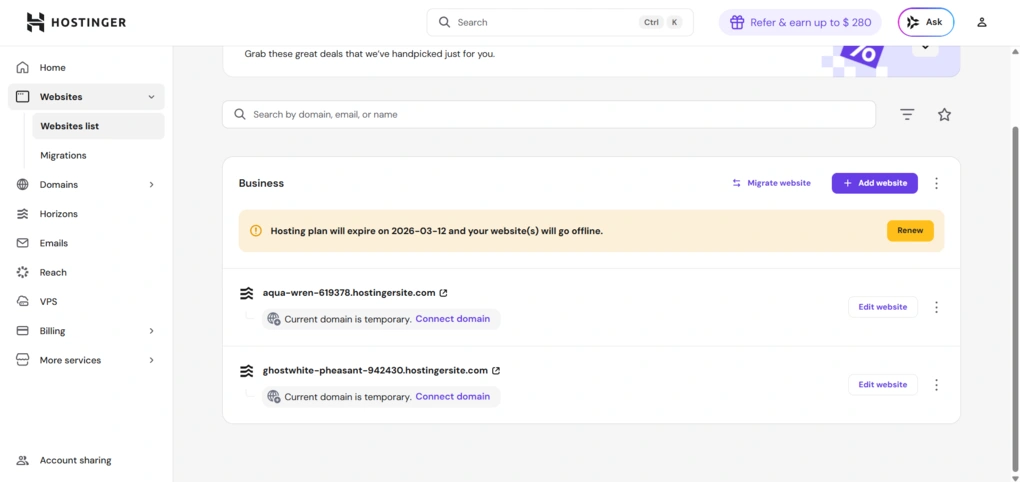Click the magnifier icon in the top search bar
Screen dimensions: 1020x482
(x=444, y=22)
